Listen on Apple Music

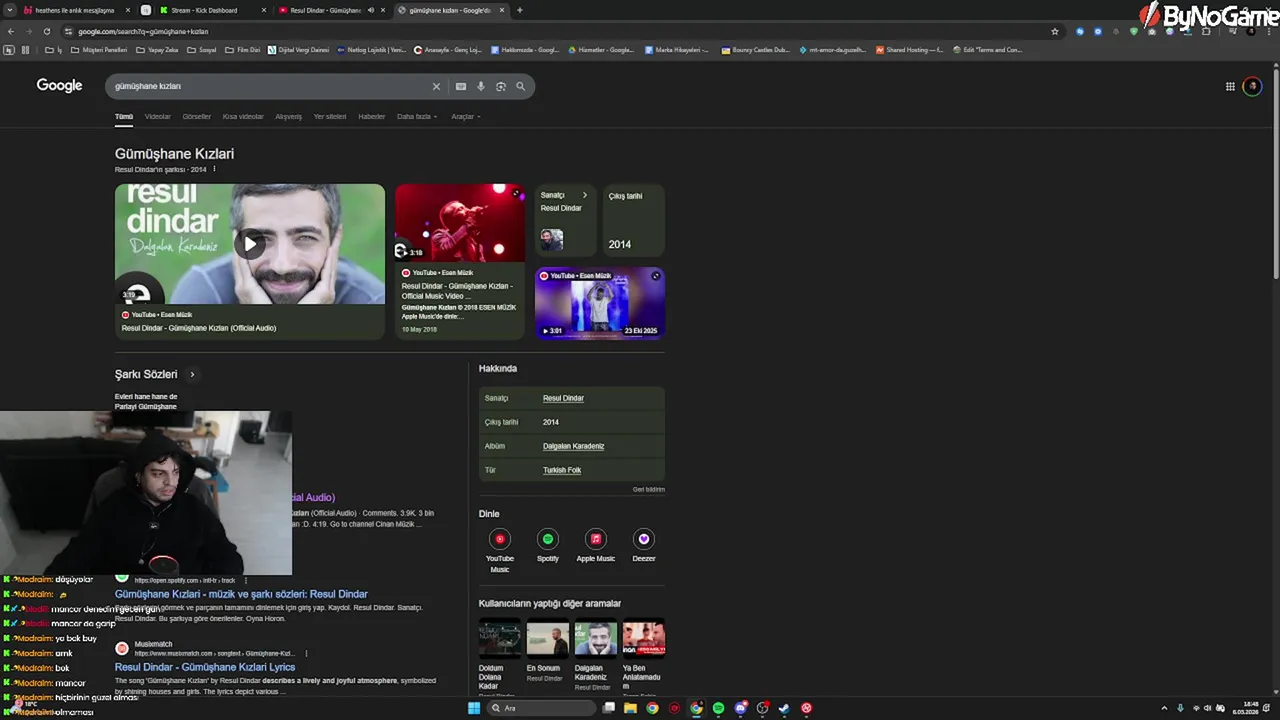[596, 547]
